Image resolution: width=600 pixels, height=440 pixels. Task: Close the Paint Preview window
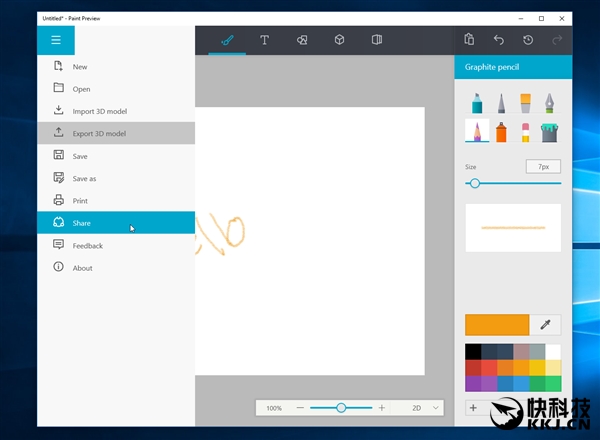[x=562, y=18]
